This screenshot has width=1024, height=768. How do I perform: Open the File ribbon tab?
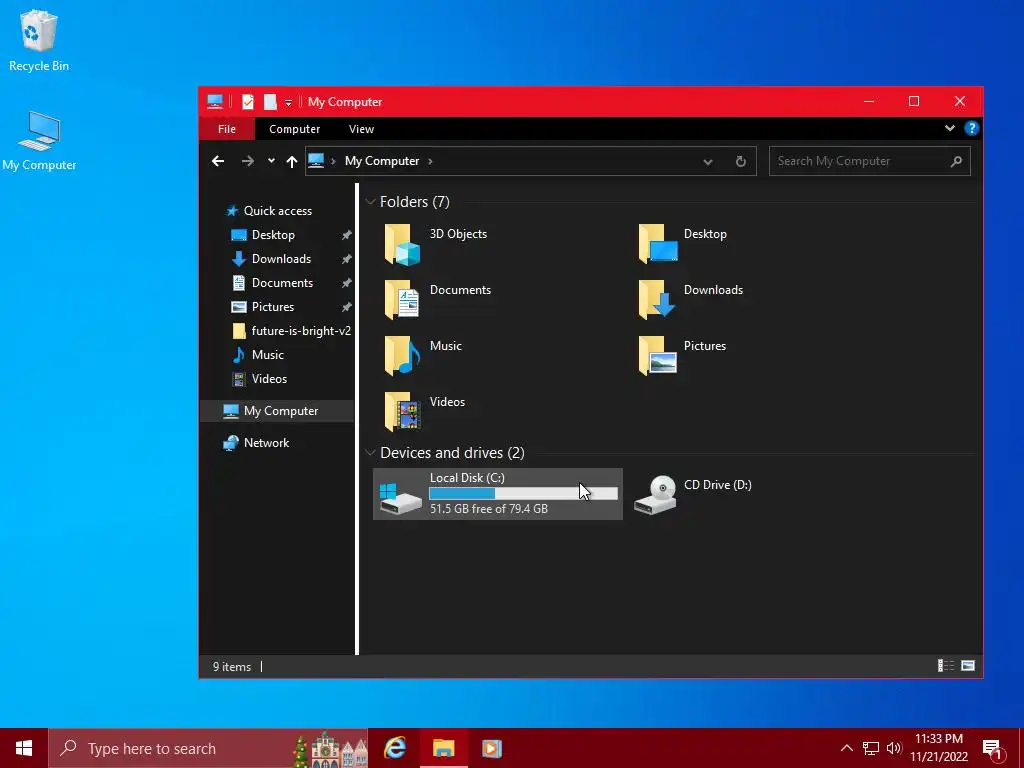(227, 129)
